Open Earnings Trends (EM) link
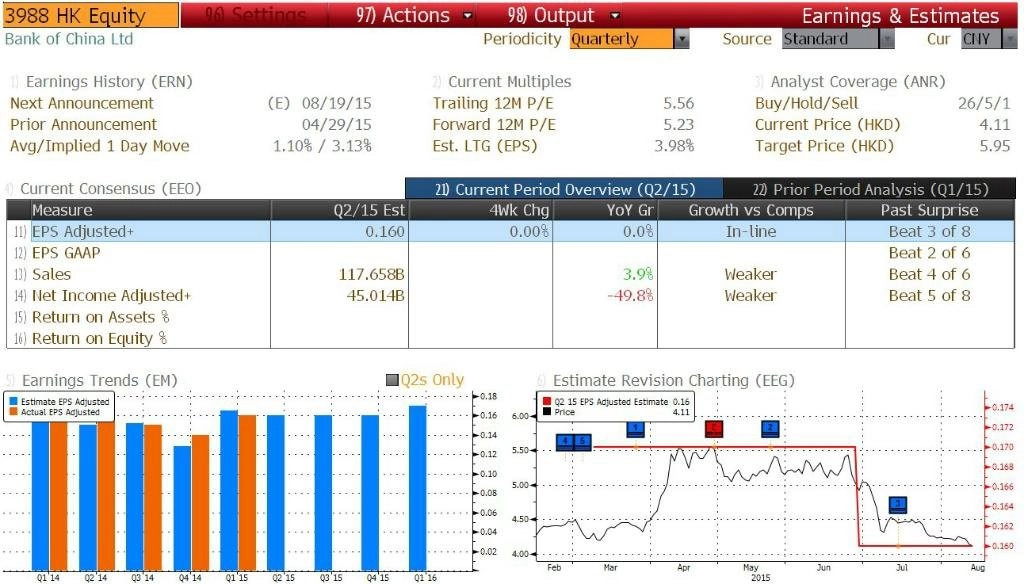The height and width of the screenshot is (584, 1024). 99,380
